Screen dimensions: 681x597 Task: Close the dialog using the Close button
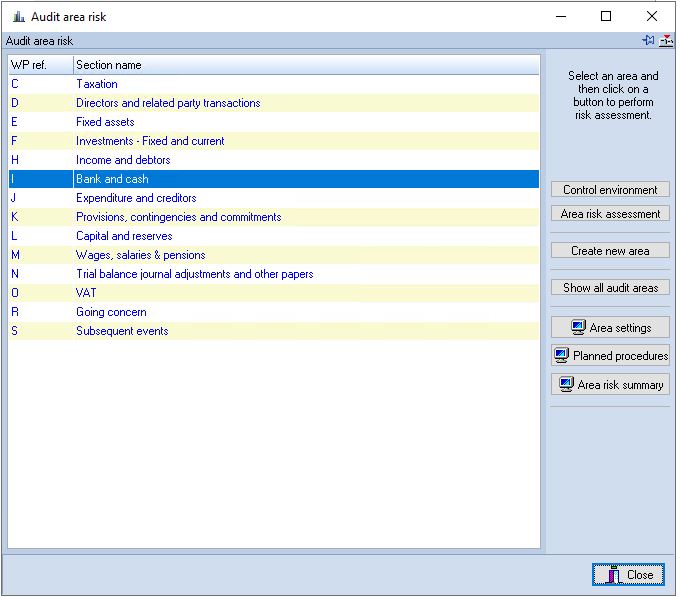tap(628, 574)
